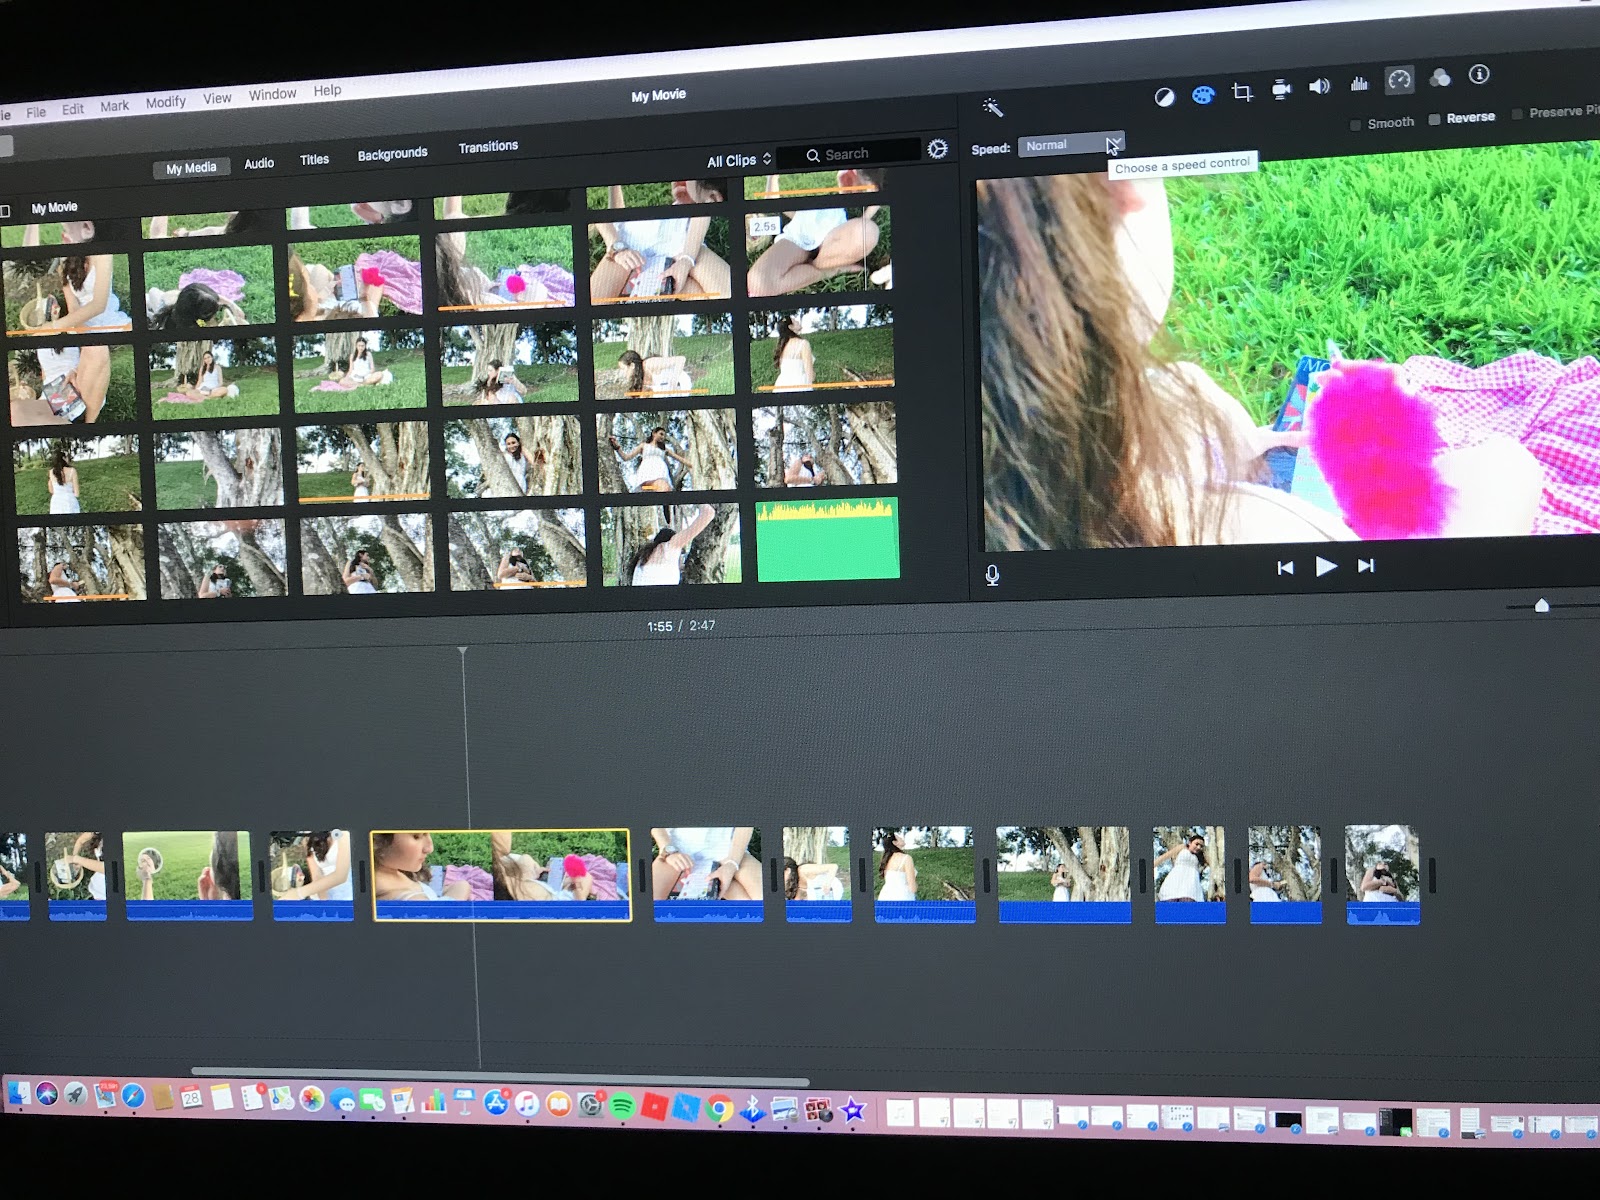The width and height of the screenshot is (1600, 1200).
Task: Switch to the Transitions tab
Action: 488,147
